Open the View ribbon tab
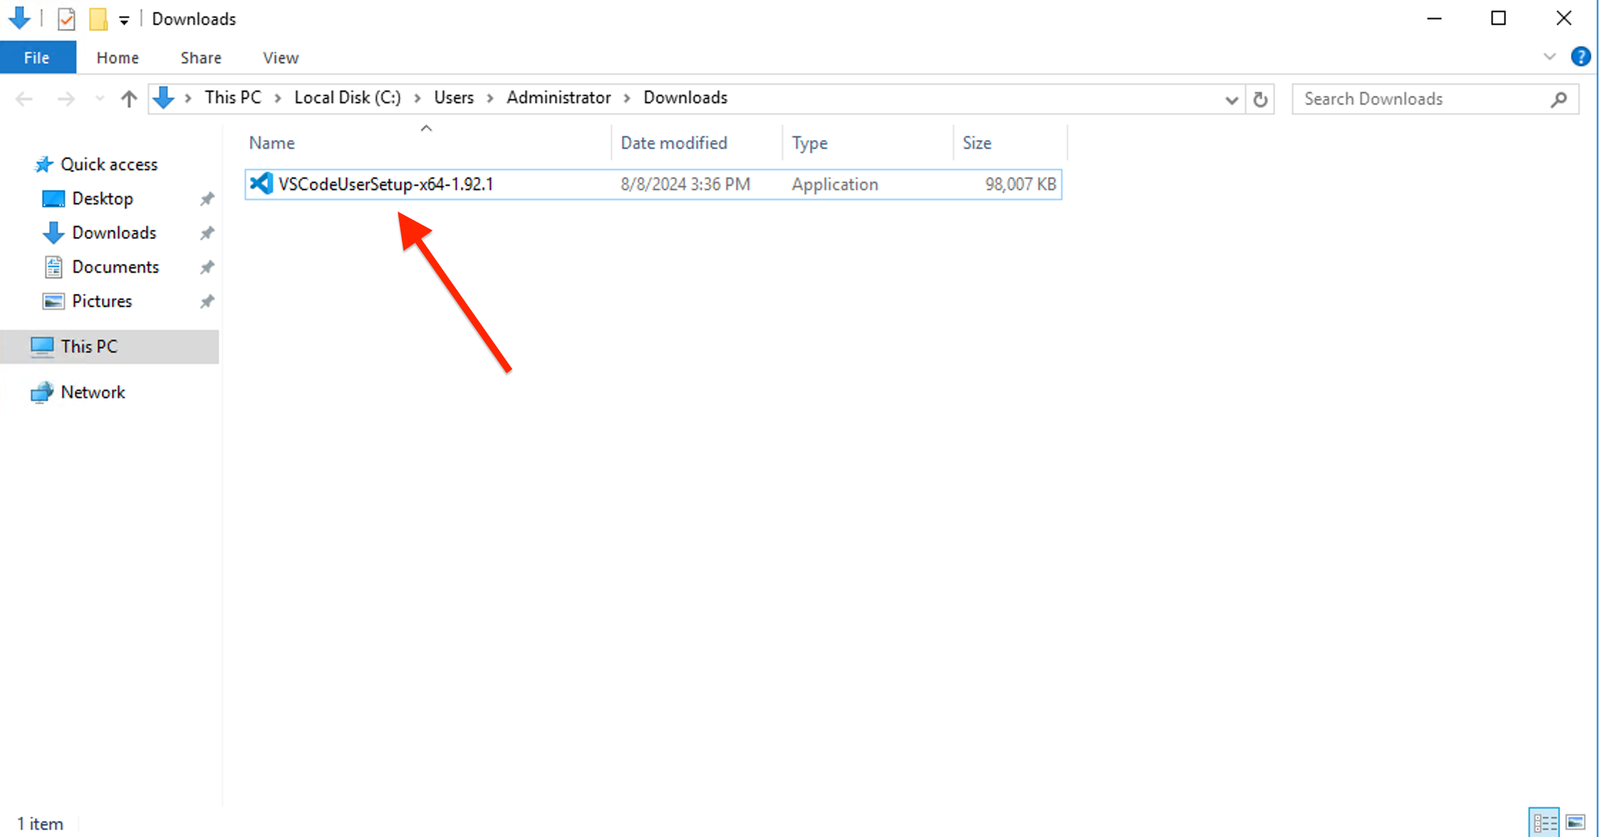Viewport: 1600px width, 837px height. (281, 58)
